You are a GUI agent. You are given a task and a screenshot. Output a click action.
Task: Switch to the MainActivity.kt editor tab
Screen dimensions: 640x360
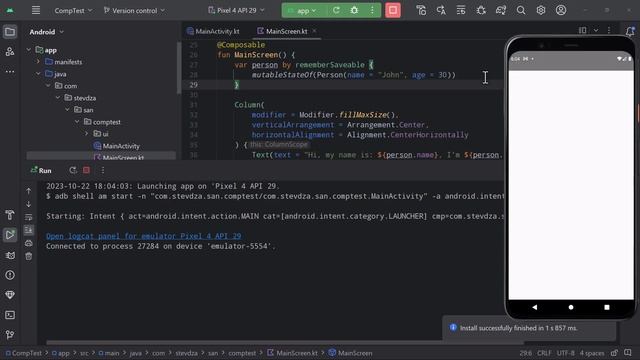tap(213, 31)
